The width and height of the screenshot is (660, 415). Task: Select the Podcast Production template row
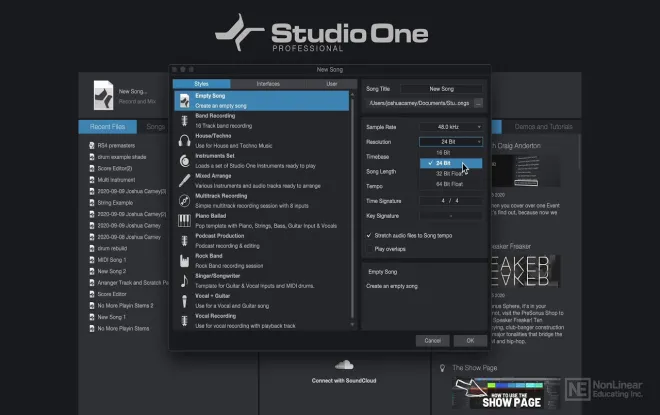(x=262, y=241)
